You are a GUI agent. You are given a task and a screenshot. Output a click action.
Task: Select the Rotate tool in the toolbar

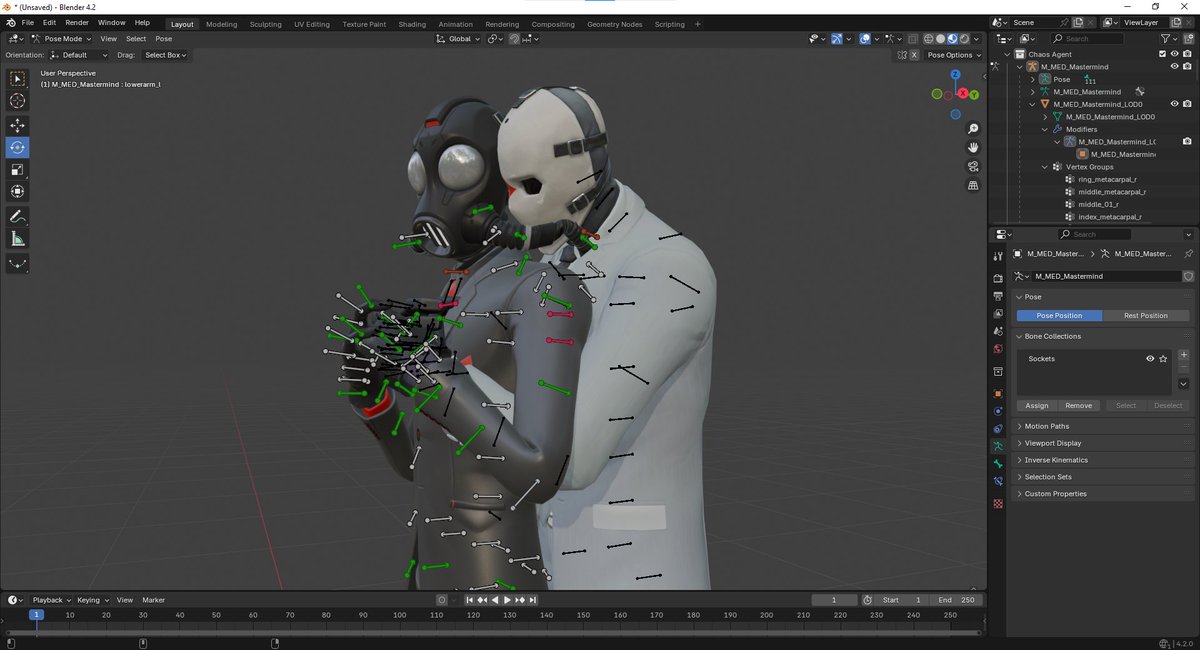point(18,147)
